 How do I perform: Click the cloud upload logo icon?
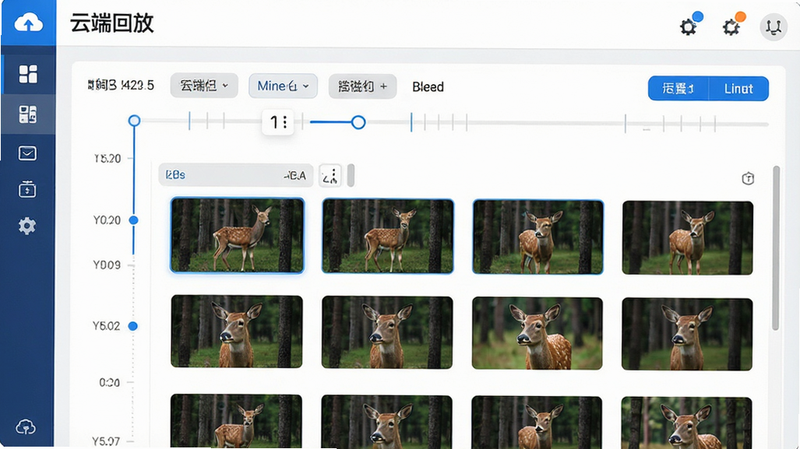tap(28, 23)
